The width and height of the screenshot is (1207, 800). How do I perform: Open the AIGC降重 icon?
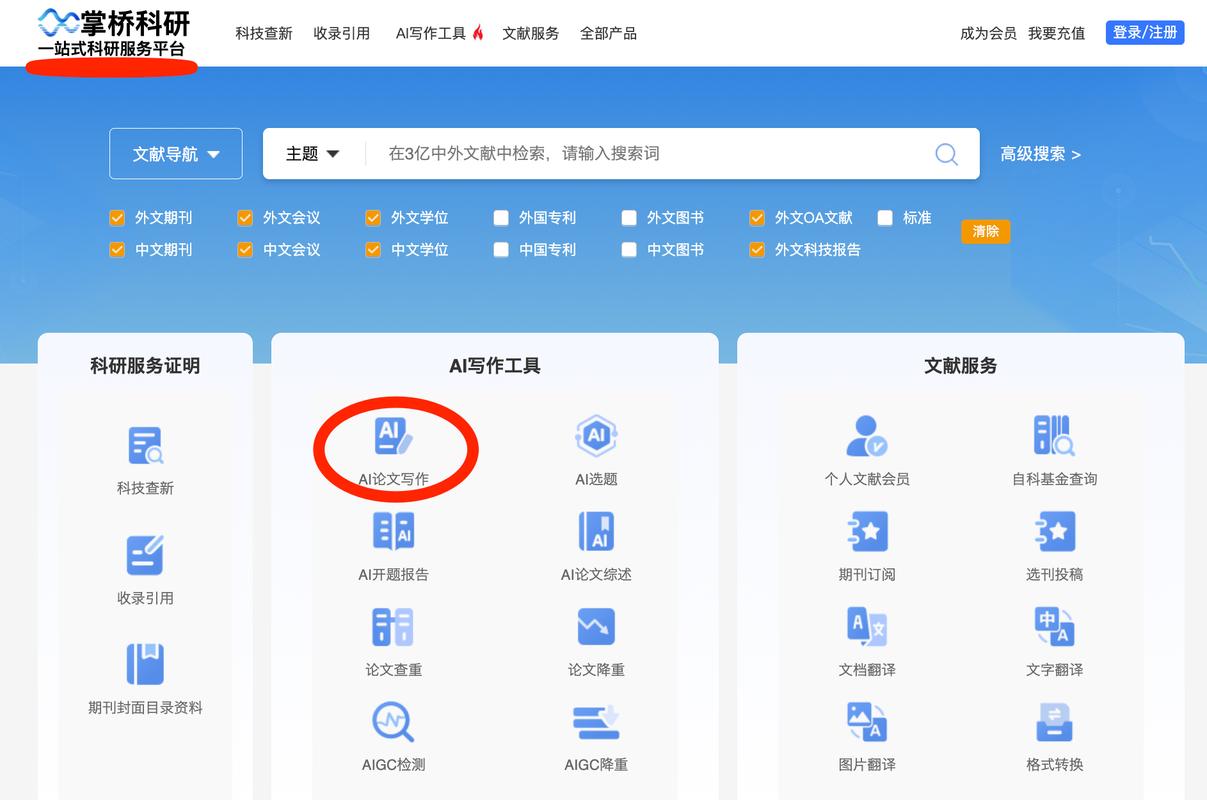coord(596,722)
